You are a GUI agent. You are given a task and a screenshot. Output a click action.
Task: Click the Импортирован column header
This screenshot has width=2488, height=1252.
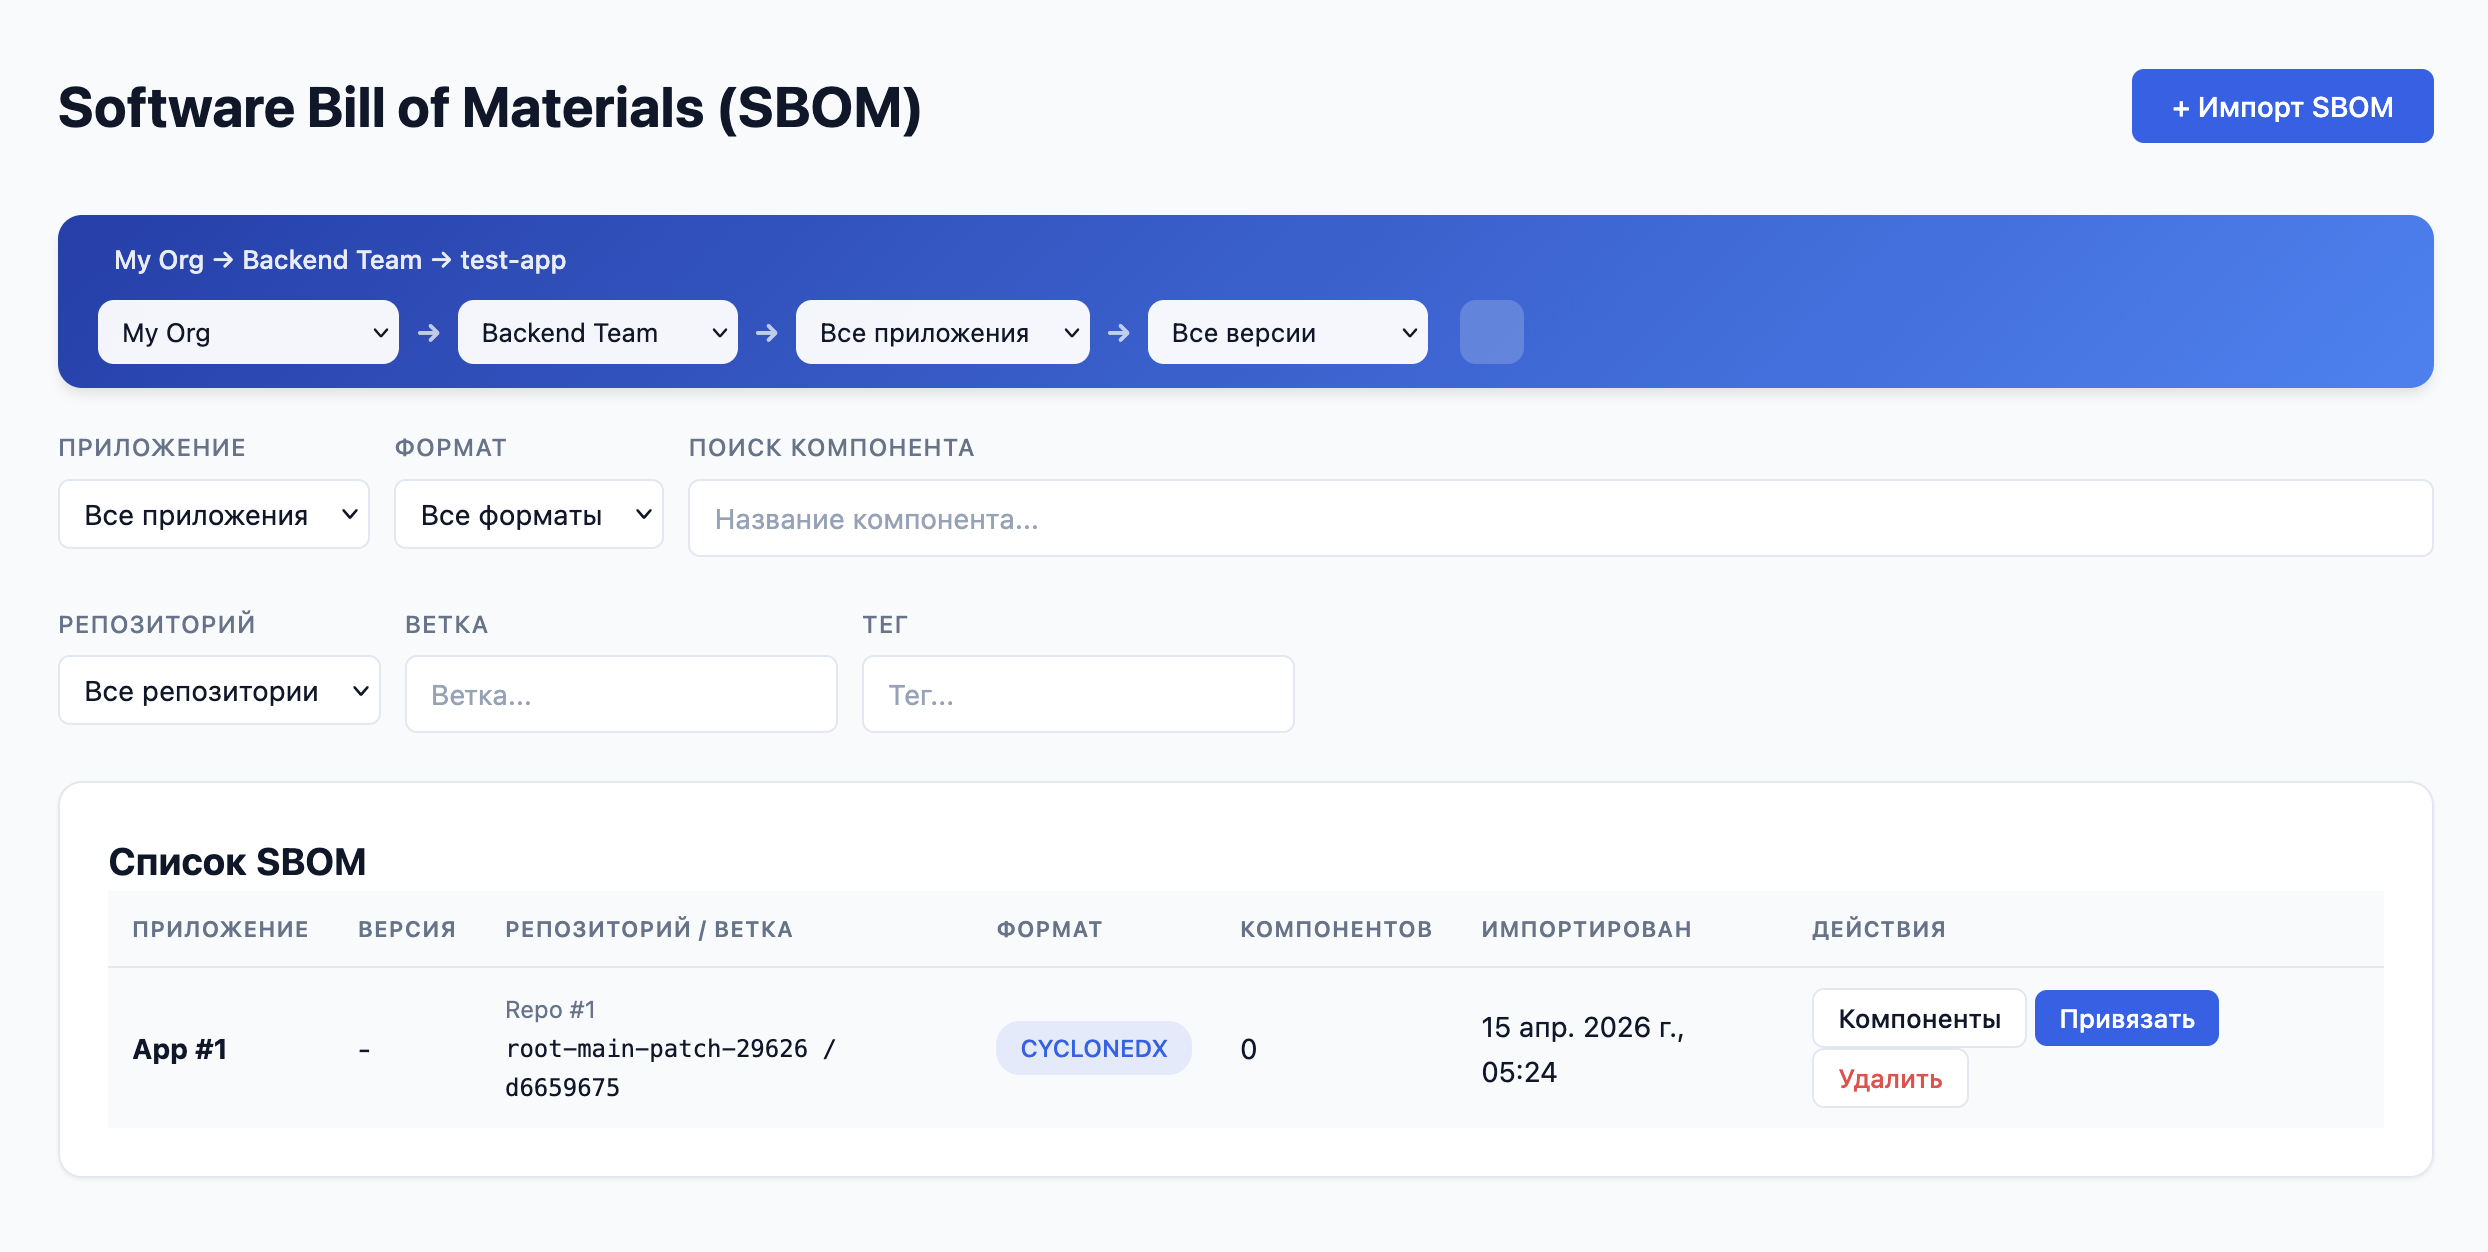1586,929
